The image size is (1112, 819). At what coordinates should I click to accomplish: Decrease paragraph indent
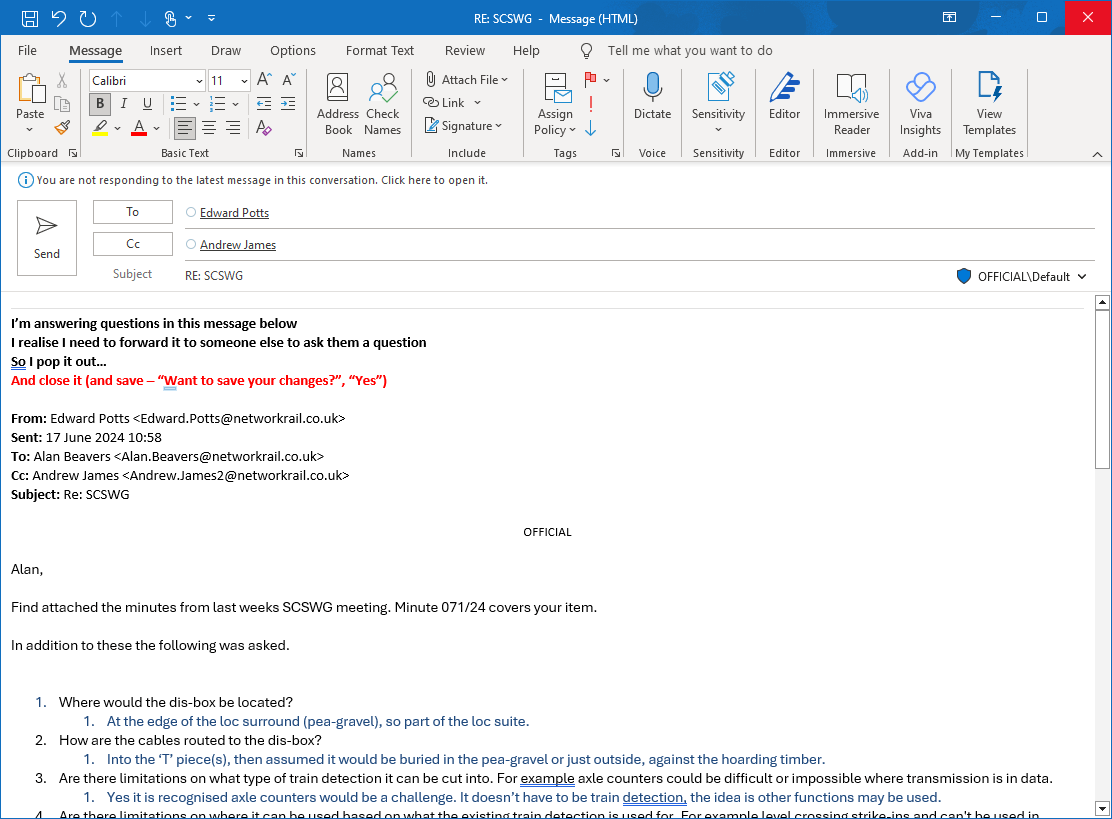point(264,104)
